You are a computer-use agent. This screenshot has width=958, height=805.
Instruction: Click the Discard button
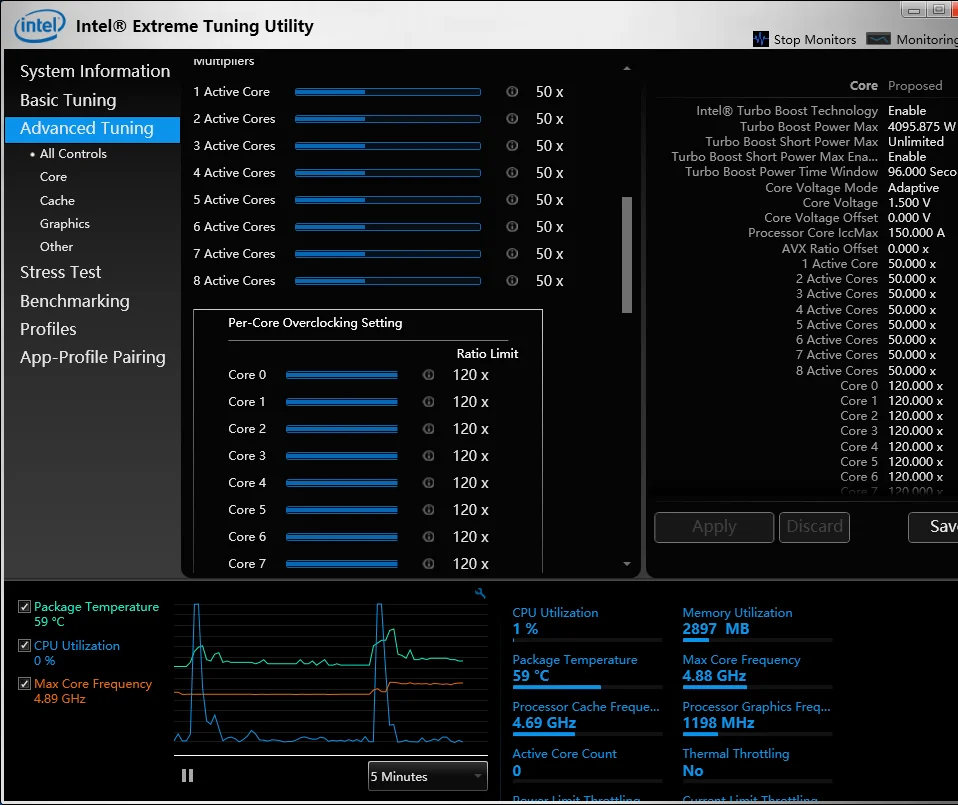pyautogui.click(x=814, y=527)
